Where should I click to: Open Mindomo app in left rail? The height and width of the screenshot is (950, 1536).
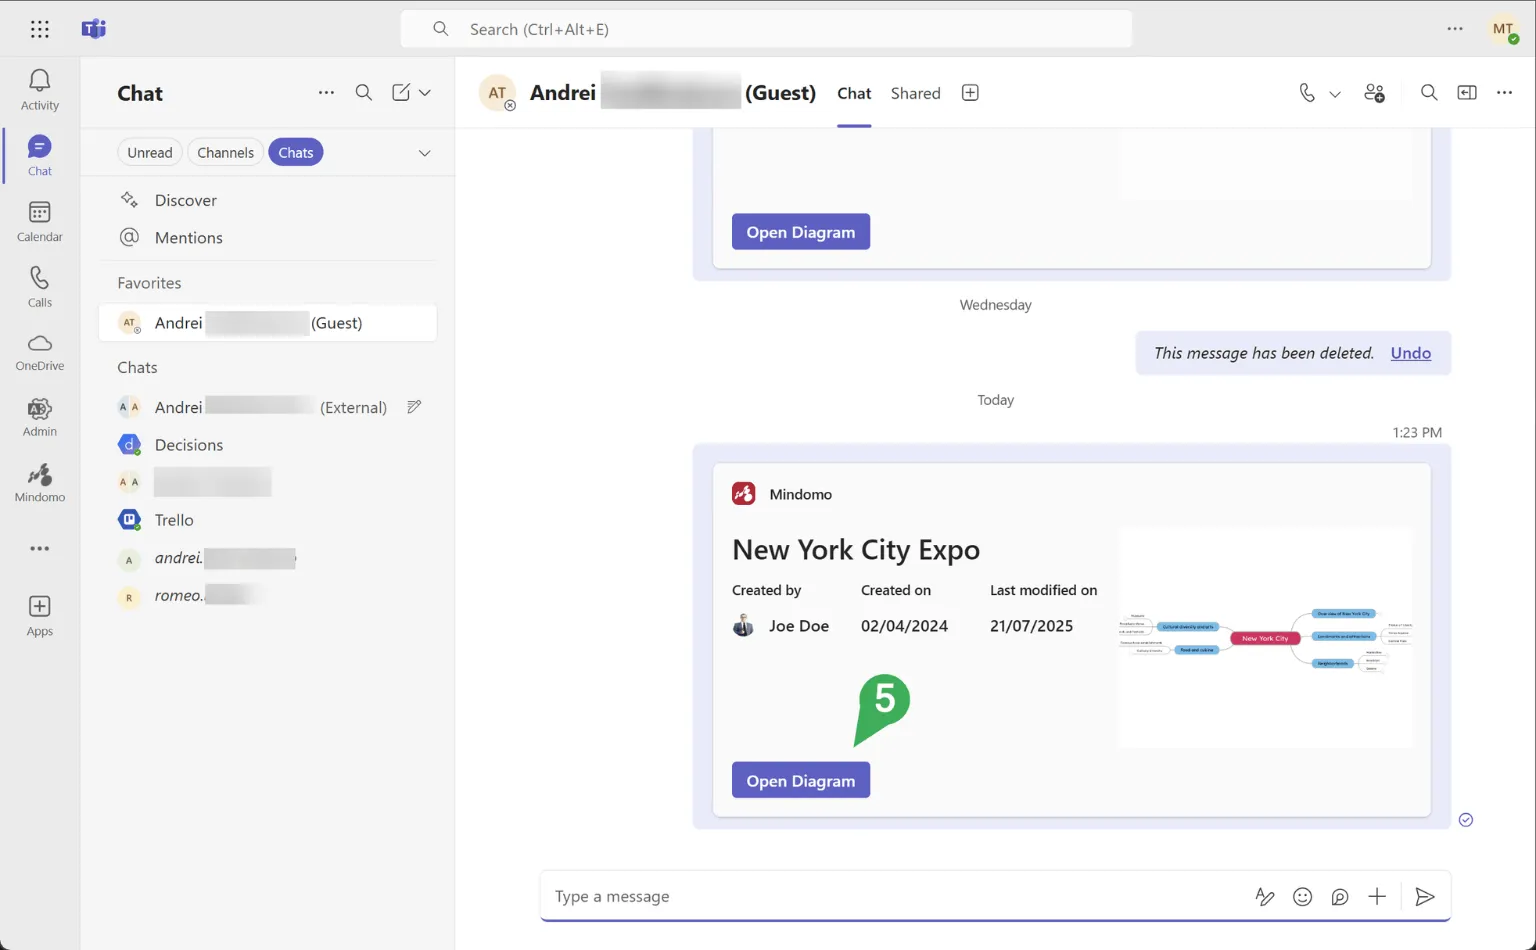40,483
